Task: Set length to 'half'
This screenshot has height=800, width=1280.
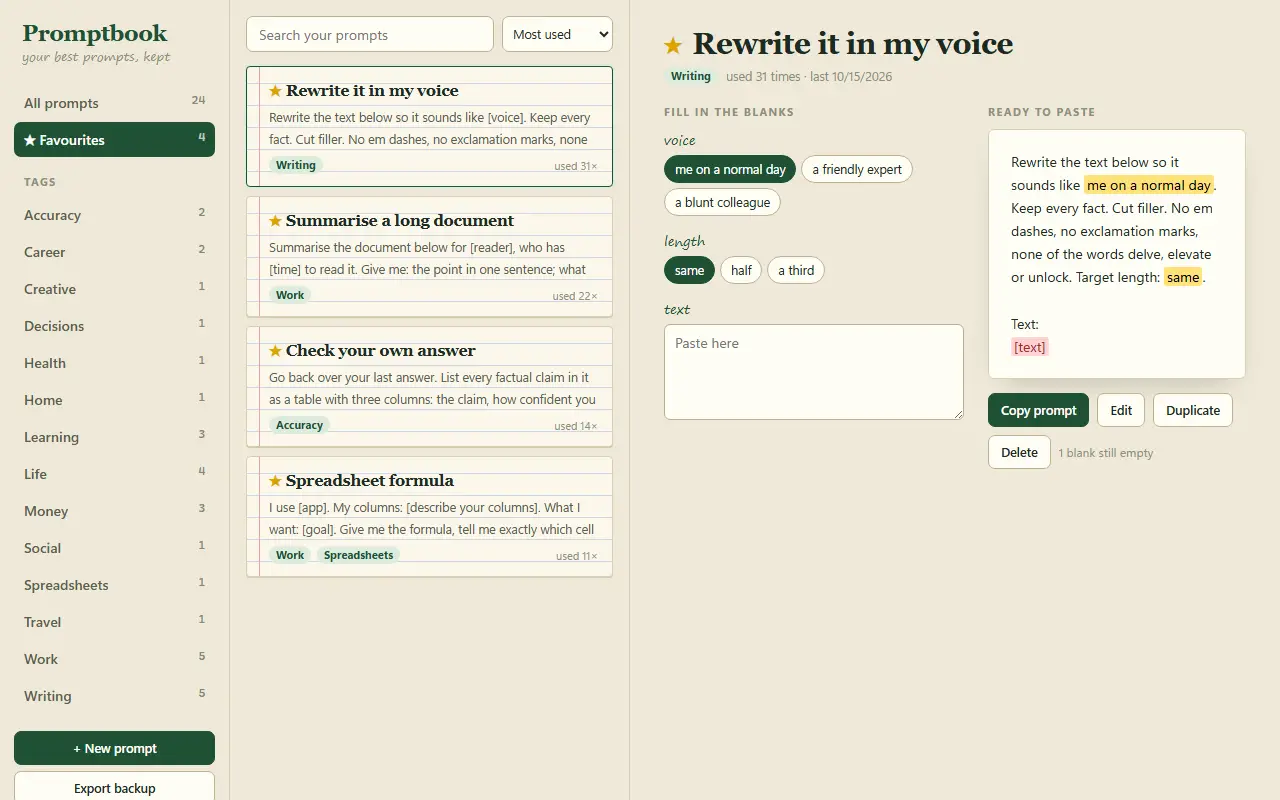Action: pyautogui.click(x=741, y=270)
